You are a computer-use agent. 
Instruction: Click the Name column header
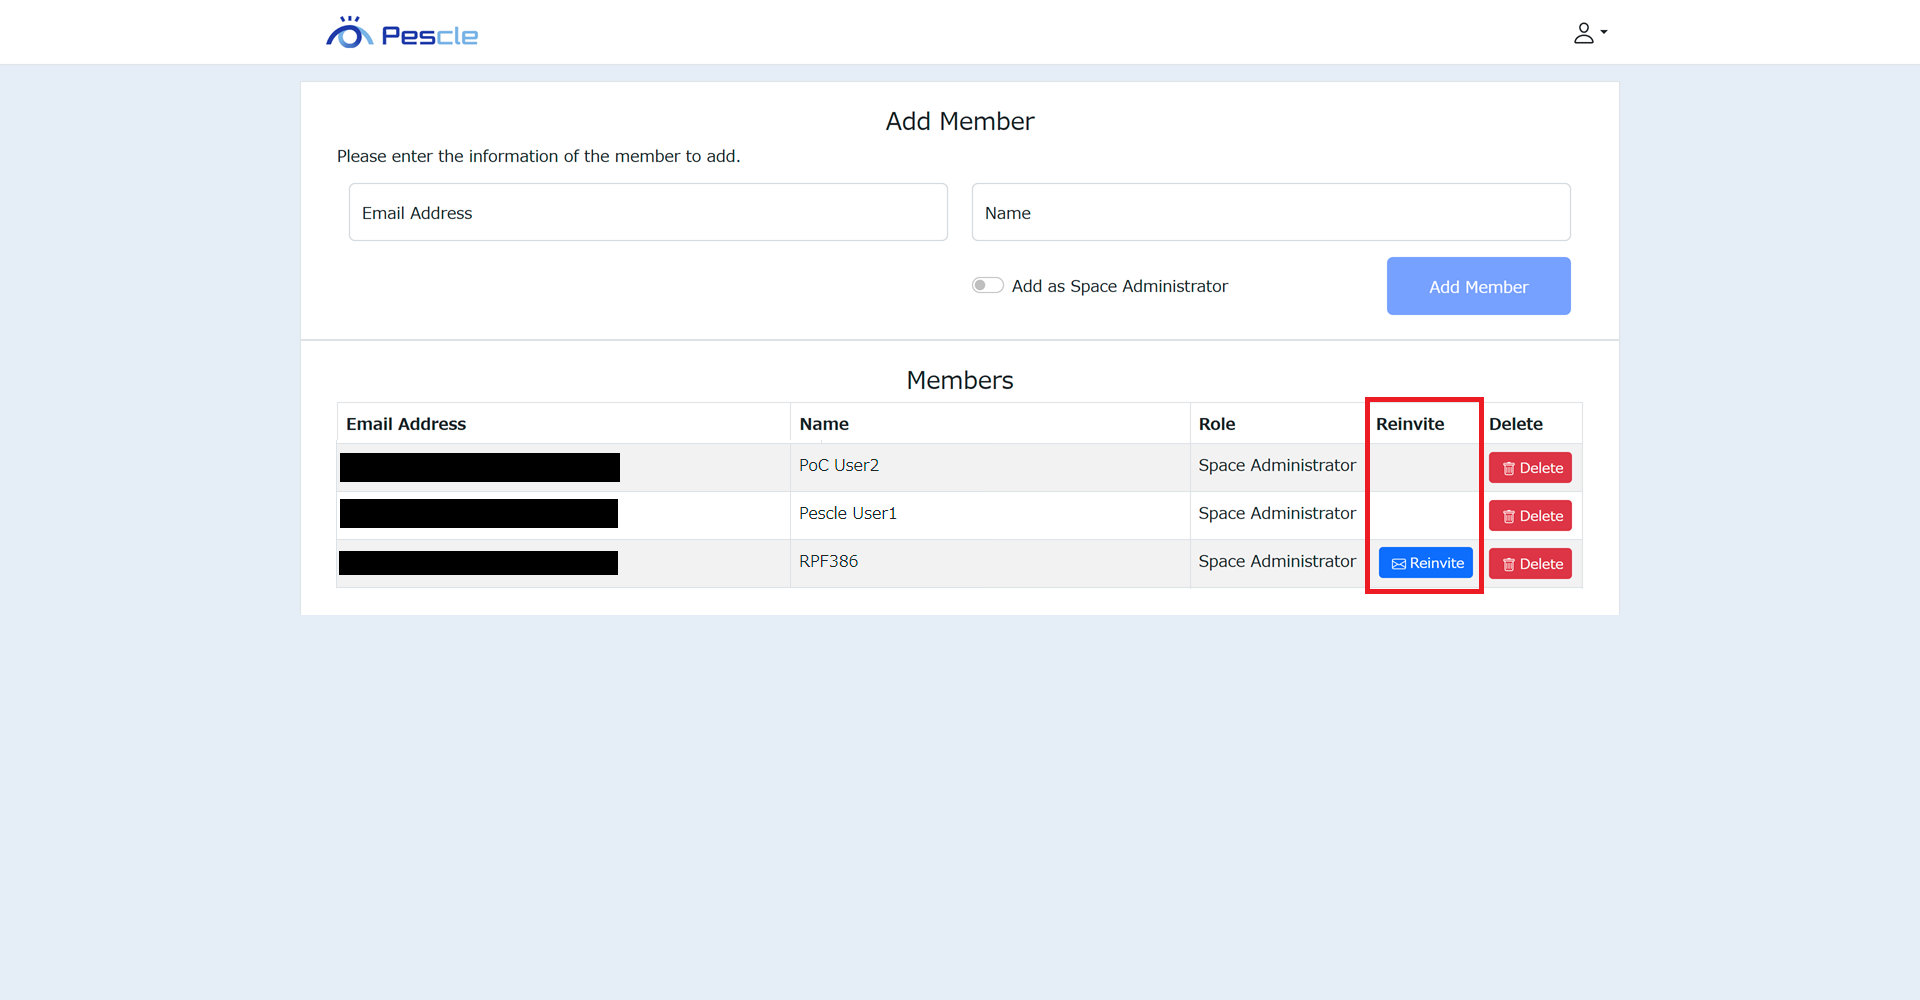tap(824, 424)
